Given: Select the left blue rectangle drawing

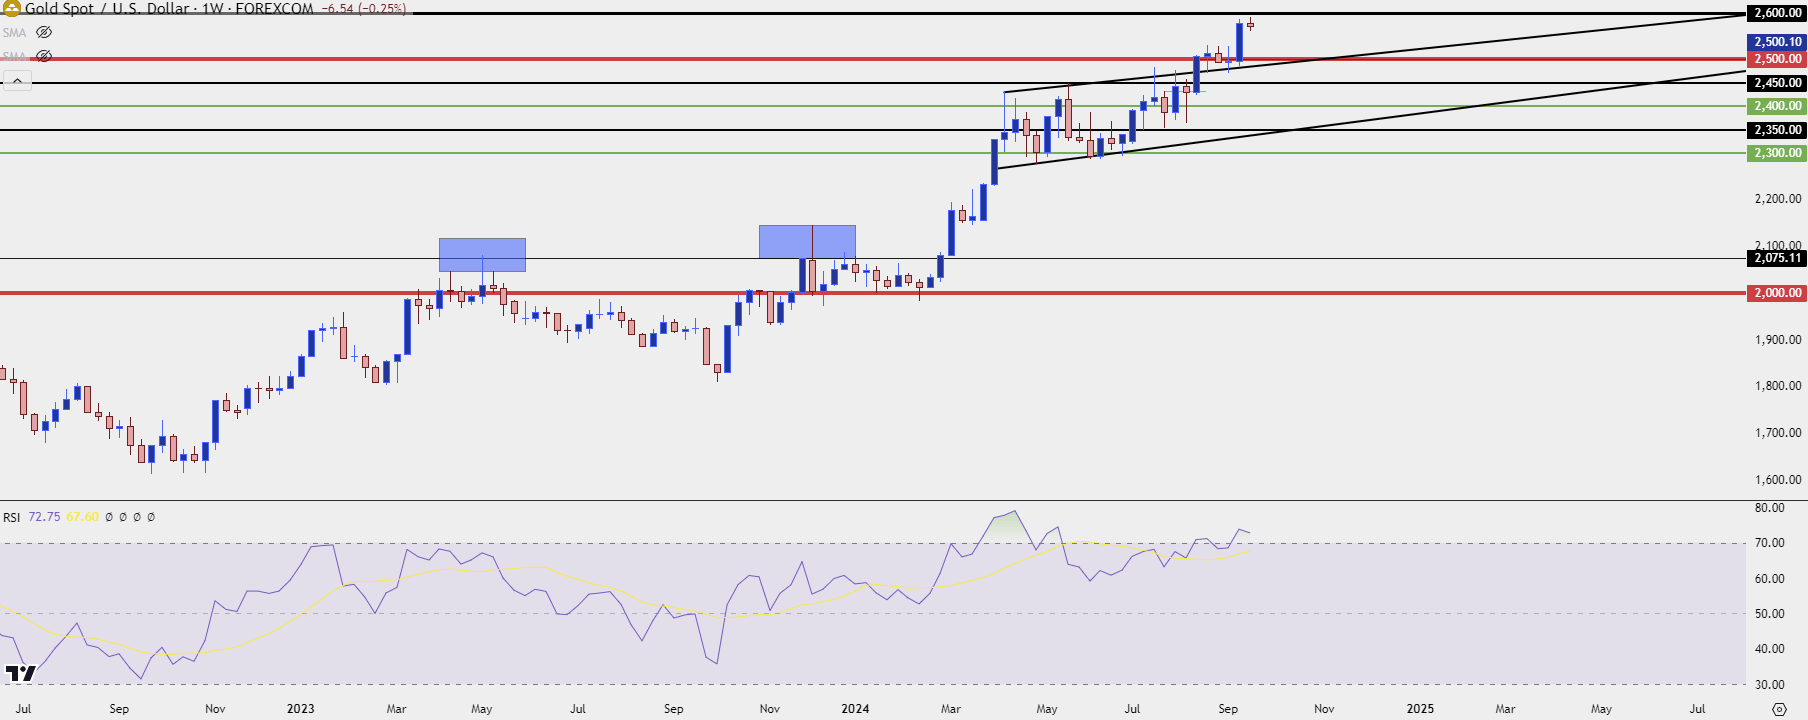Looking at the screenshot, I should tap(482, 255).
